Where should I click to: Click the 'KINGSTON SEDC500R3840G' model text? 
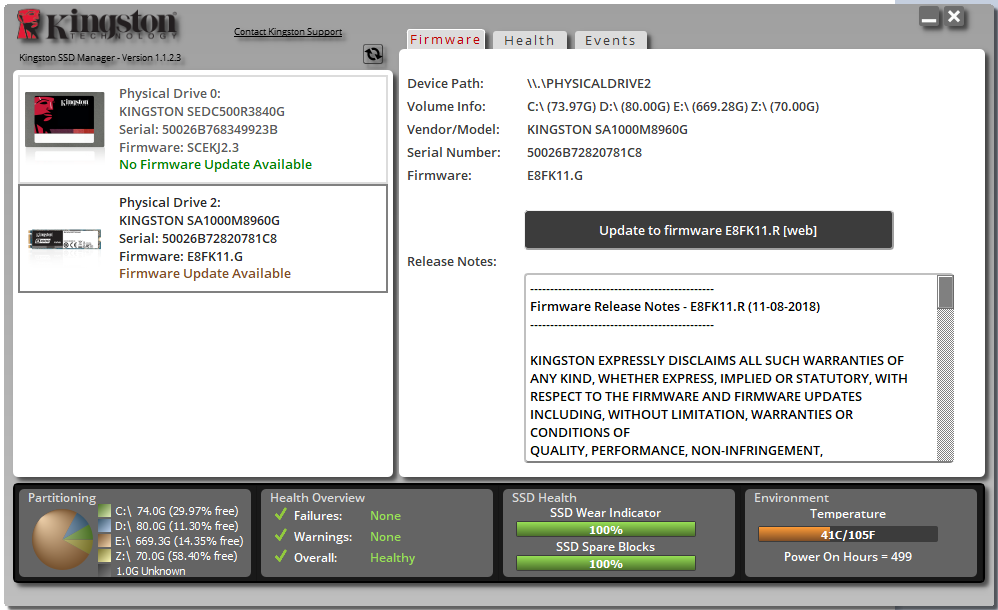202,111
